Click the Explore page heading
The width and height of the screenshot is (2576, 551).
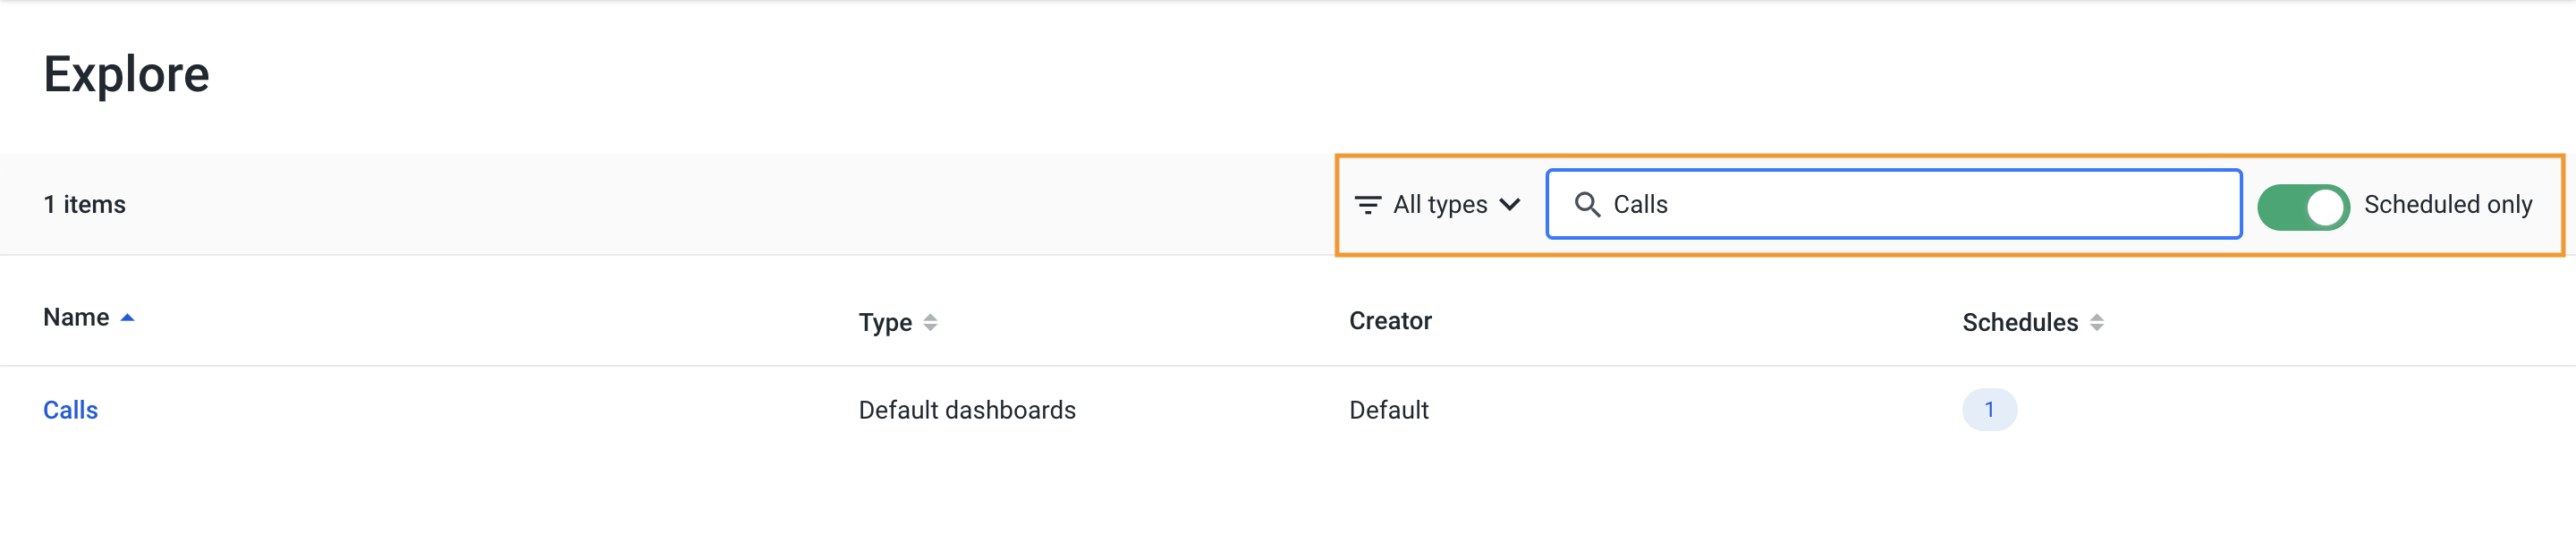(126, 75)
